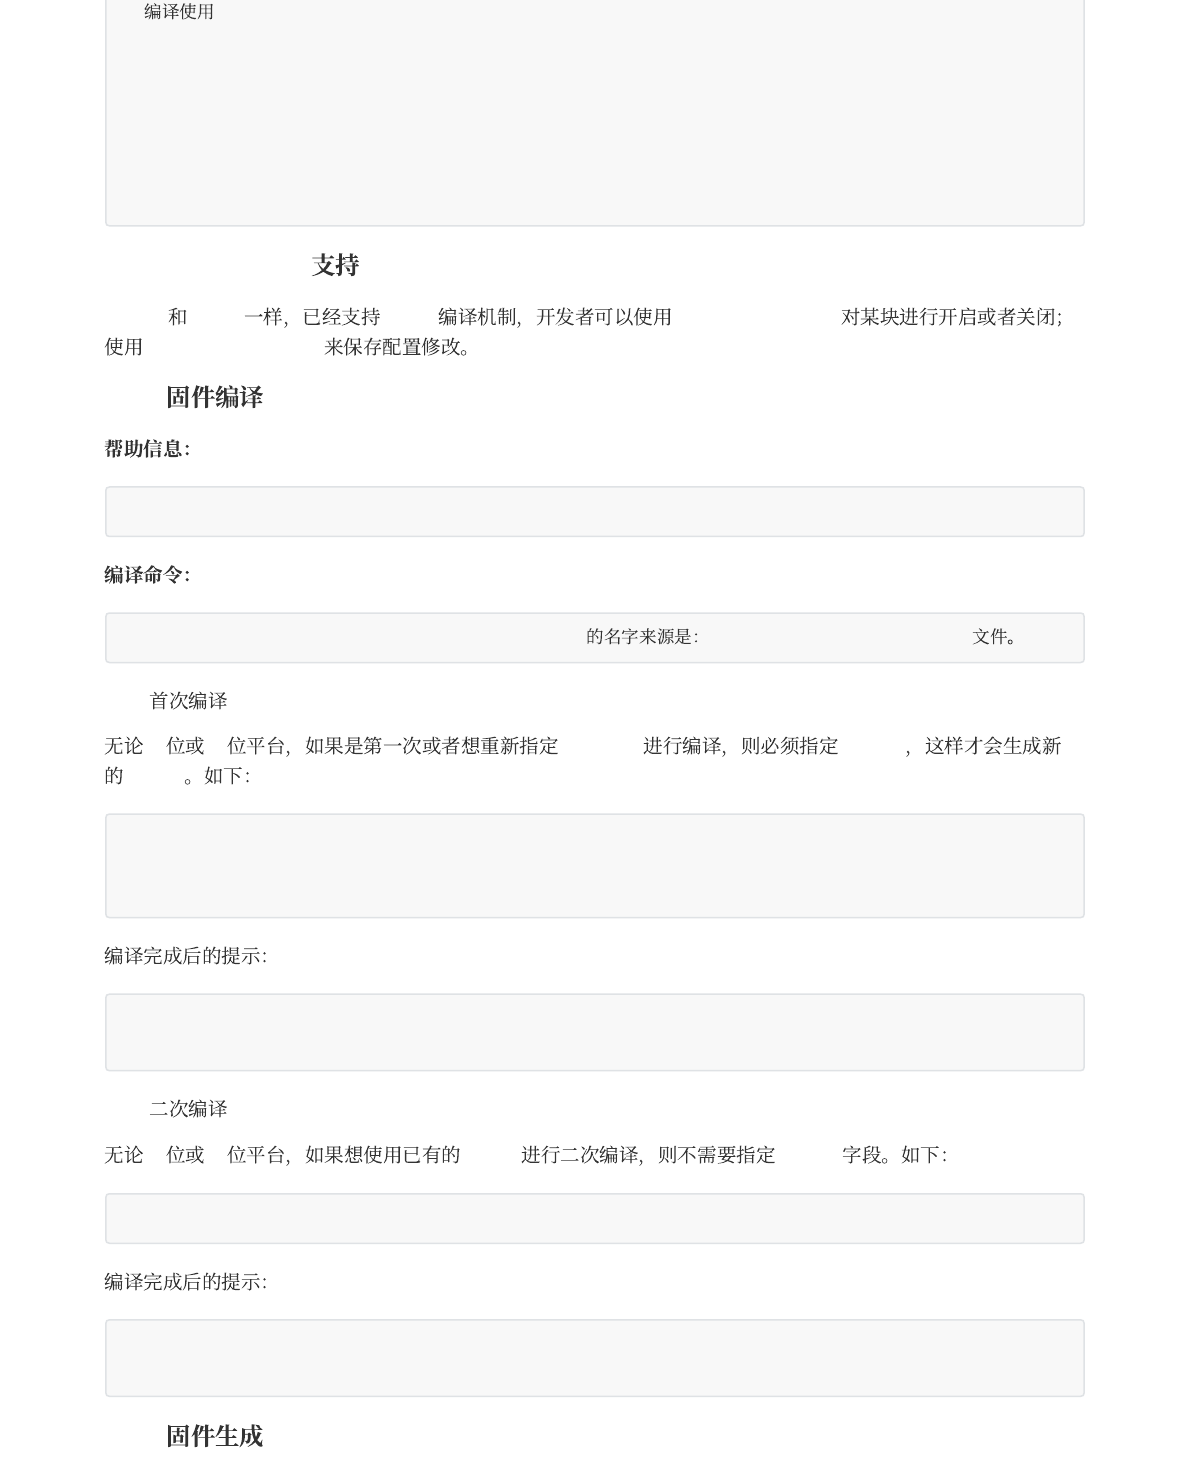Click 编译完成后的提示: directly above the 二次编译 subheading
This screenshot has width=1190, height=1458.
(186, 956)
